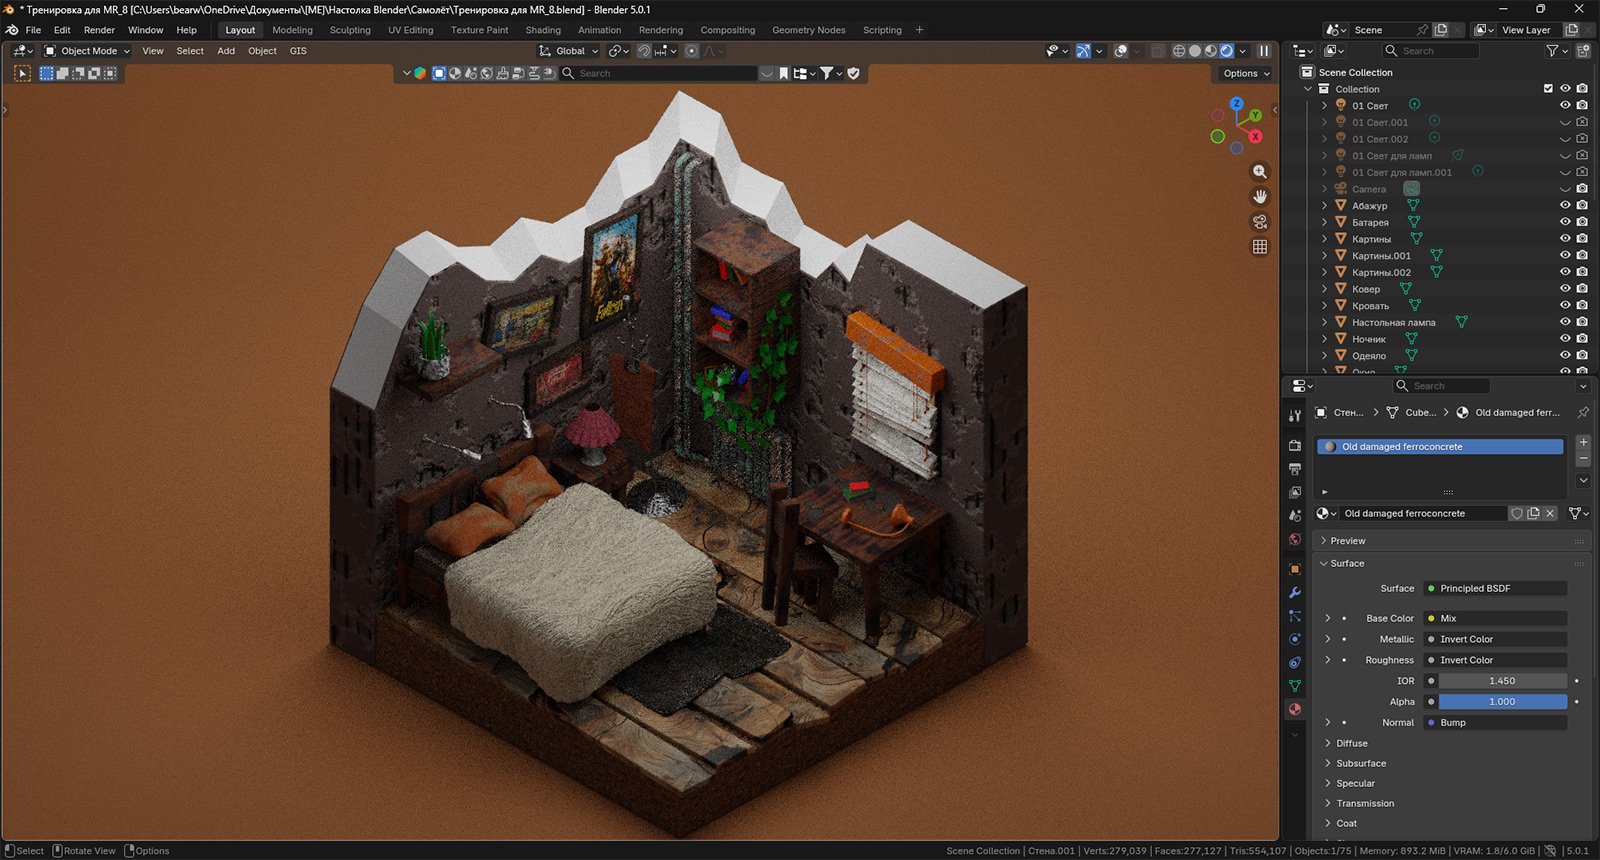Screen dimensions: 1600x860
Task: Disable rendering for Батарея object
Action: click(x=1582, y=222)
